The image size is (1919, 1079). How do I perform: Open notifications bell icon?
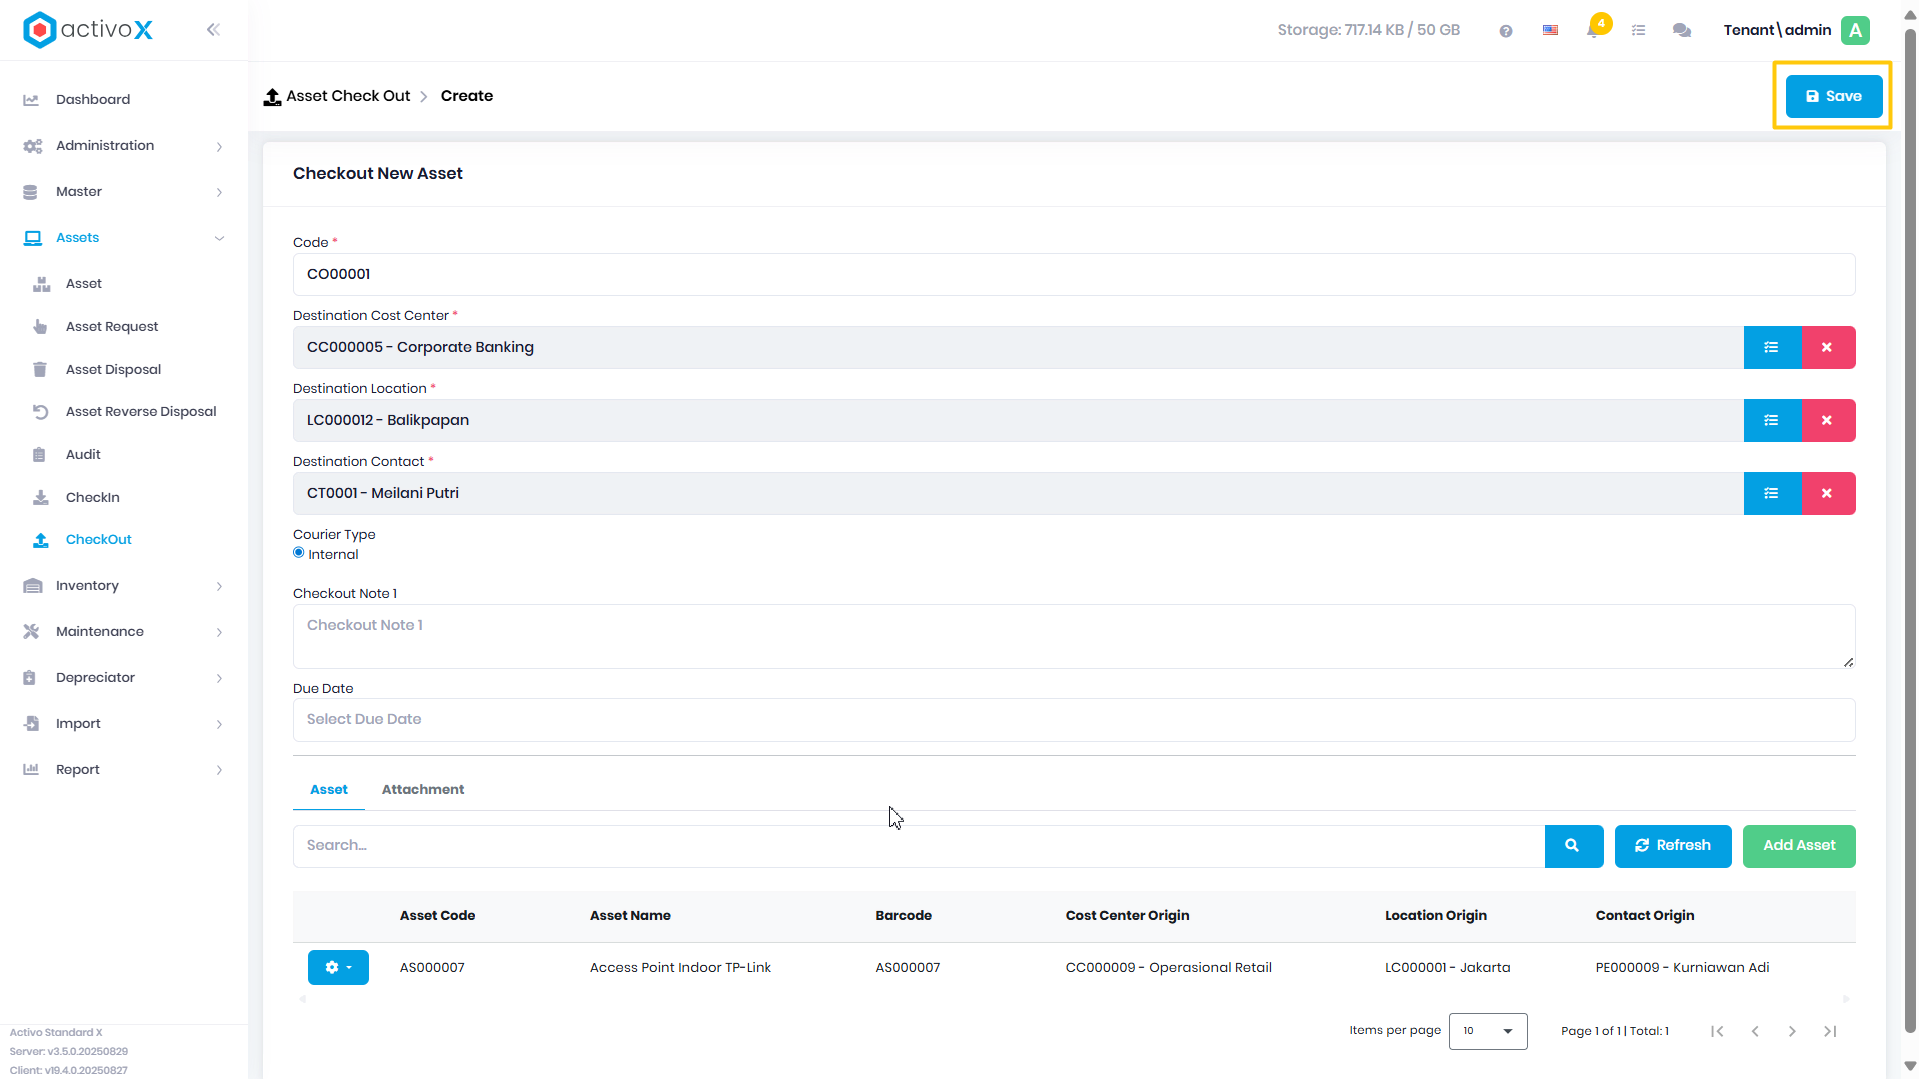click(1594, 30)
